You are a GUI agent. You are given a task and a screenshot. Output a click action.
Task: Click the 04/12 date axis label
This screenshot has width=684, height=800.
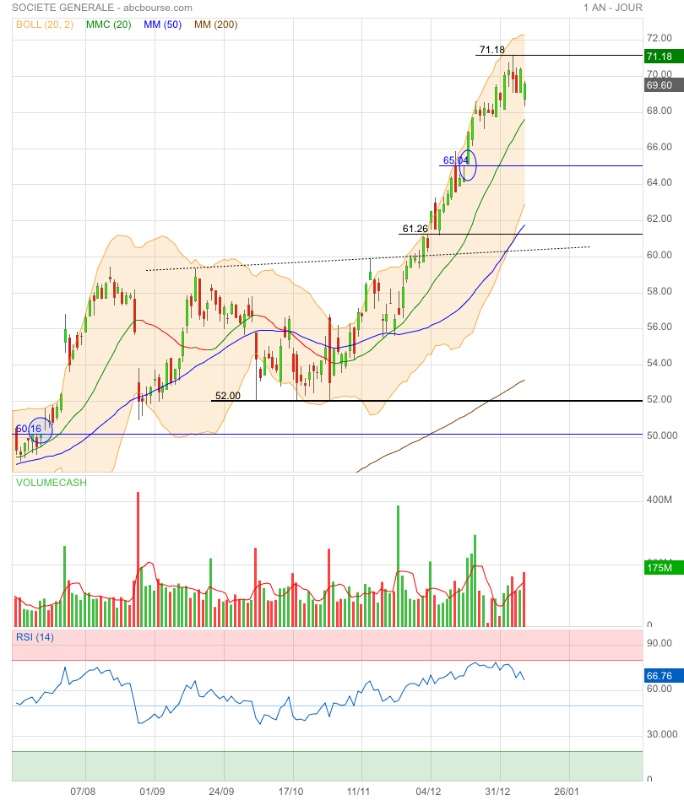[428, 791]
